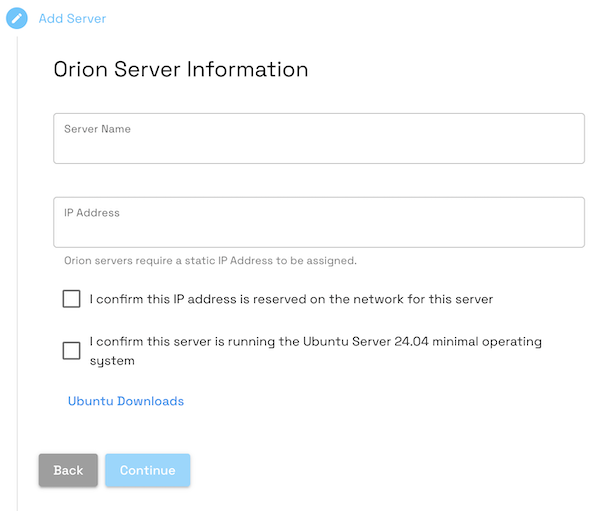Open the Ubuntu Downloads link
This screenshot has width=600, height=511.
tap(126, 401)
